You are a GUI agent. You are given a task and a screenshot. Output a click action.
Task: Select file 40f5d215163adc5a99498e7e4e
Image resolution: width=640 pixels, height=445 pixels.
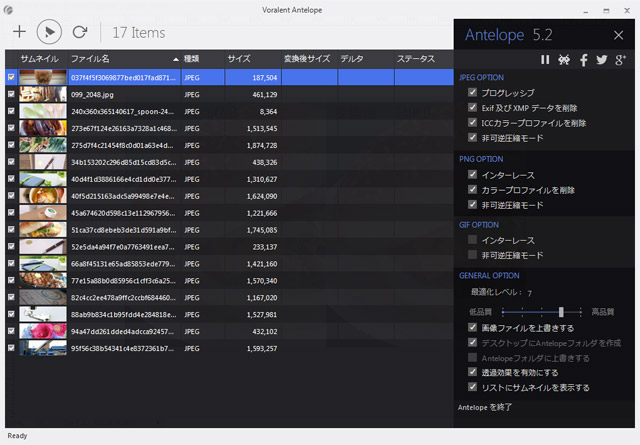pos(123,196)
